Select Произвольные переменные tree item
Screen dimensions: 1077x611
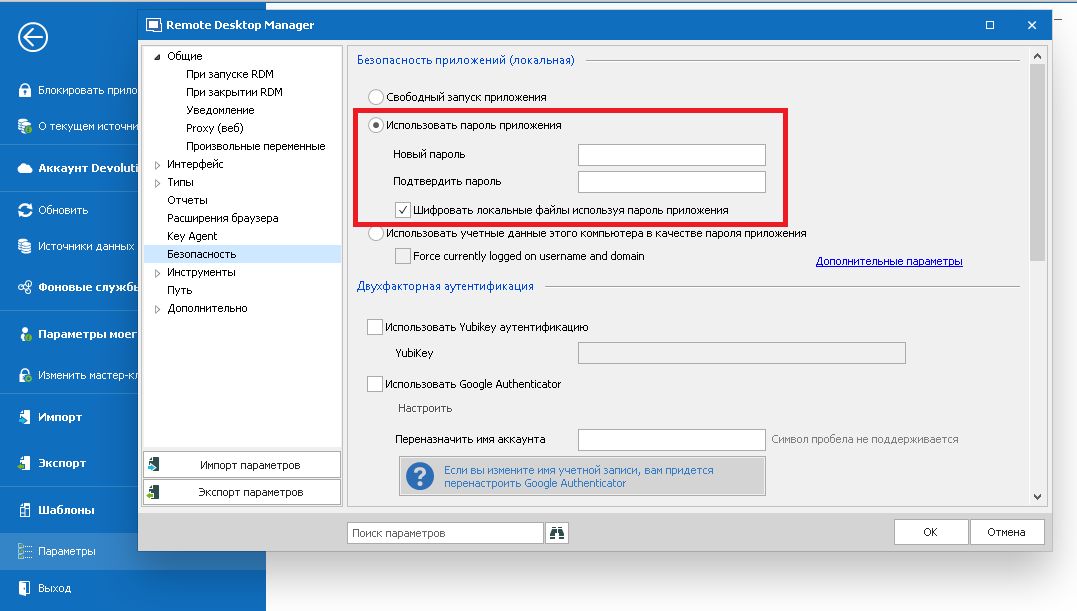(256, 146)
